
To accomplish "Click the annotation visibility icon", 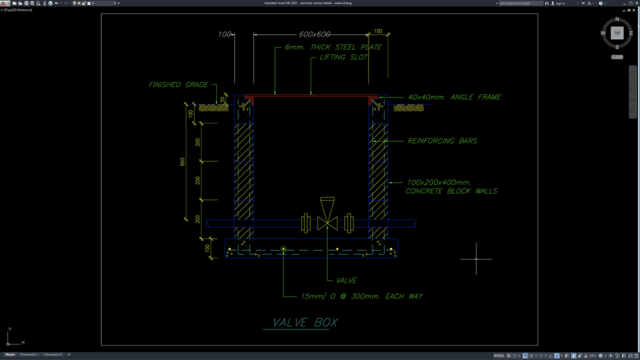I will click(573, 356).
